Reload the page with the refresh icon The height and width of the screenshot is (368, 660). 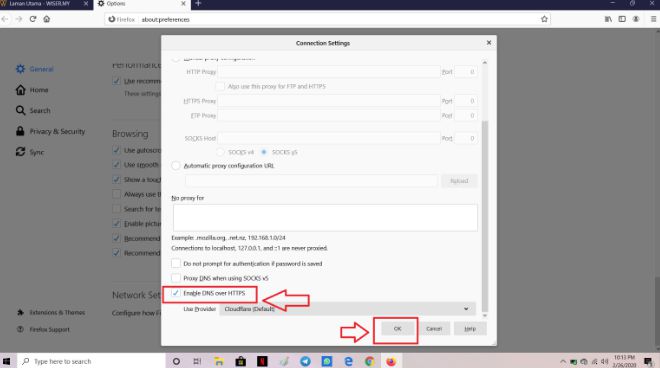click(x=33, y=19)
